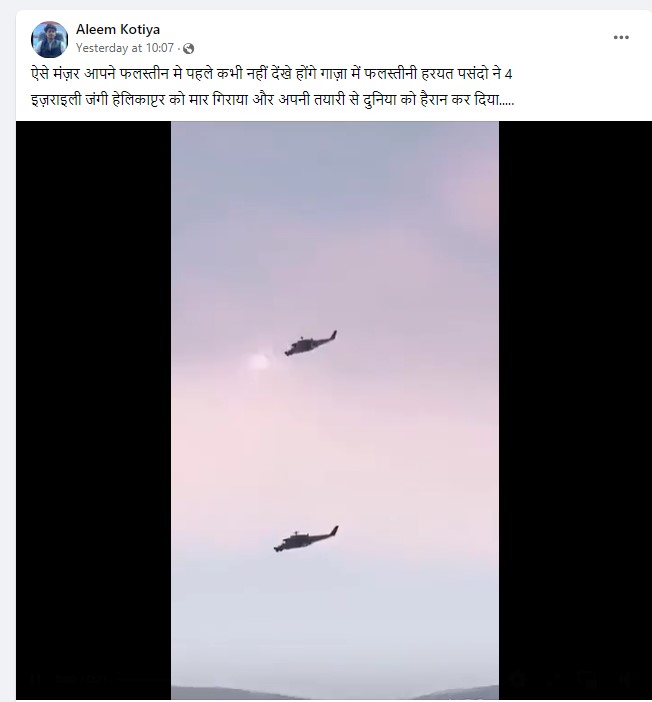Image resolution: width=652 pixels, height=702 pixels.
Task: Click the bright flare near the upper helicopter
Action: (259, 361)
